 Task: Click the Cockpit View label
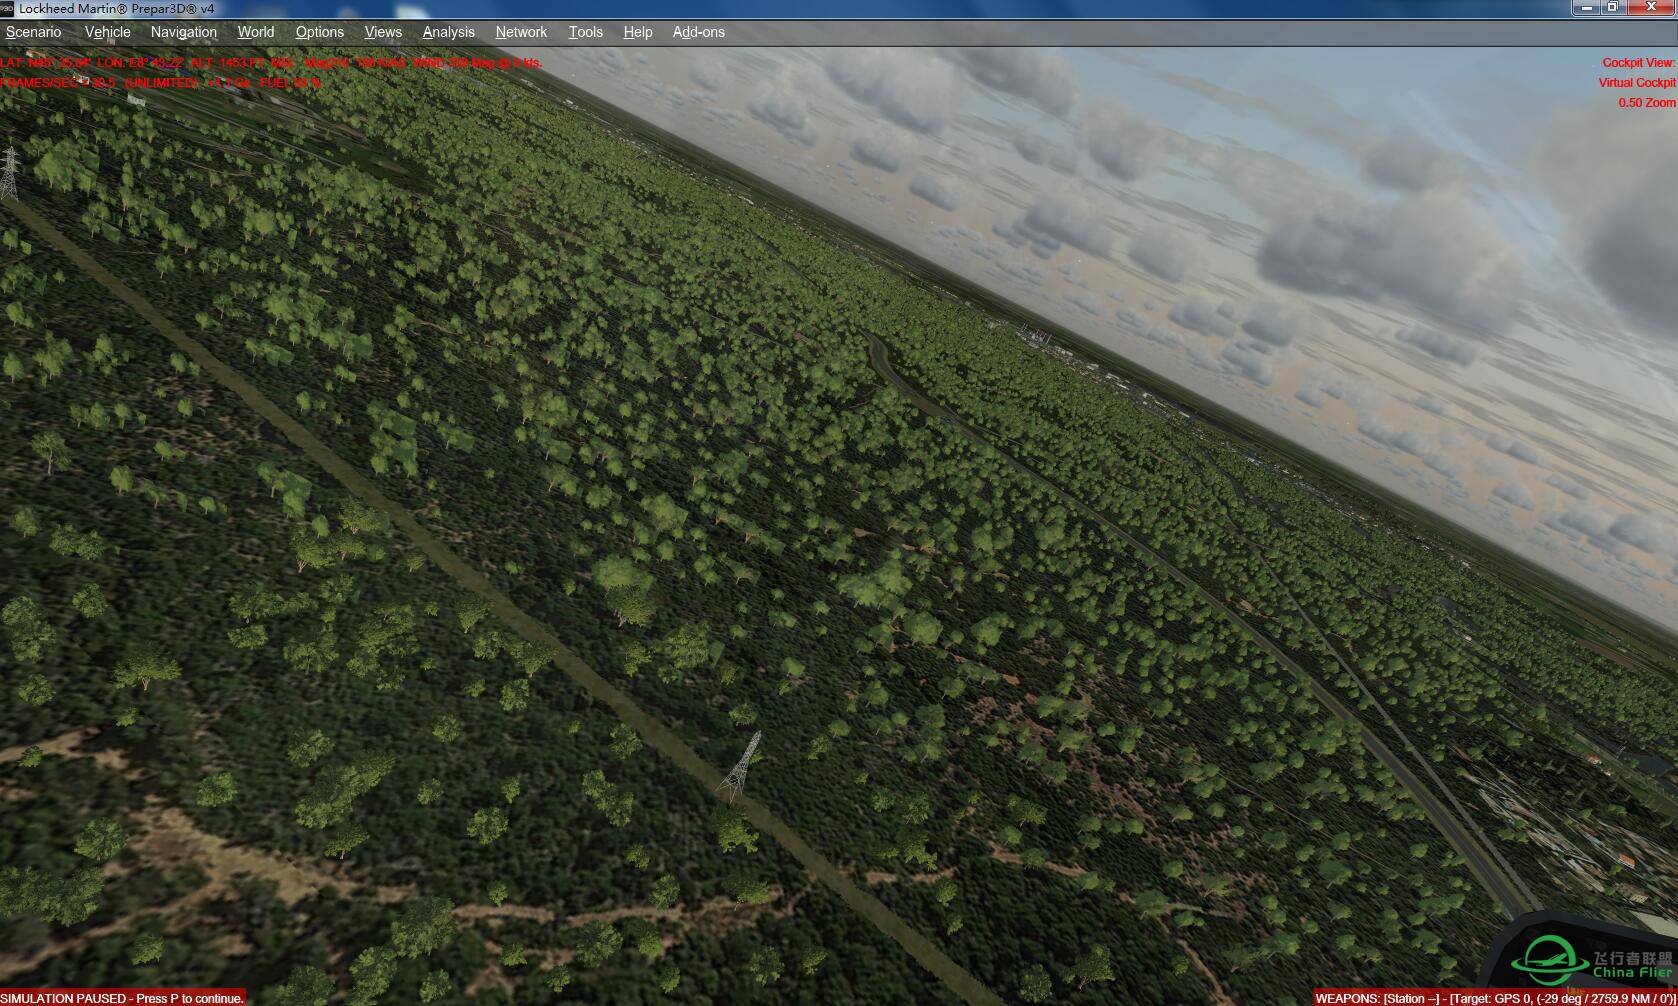click(x=1637, y=61)
